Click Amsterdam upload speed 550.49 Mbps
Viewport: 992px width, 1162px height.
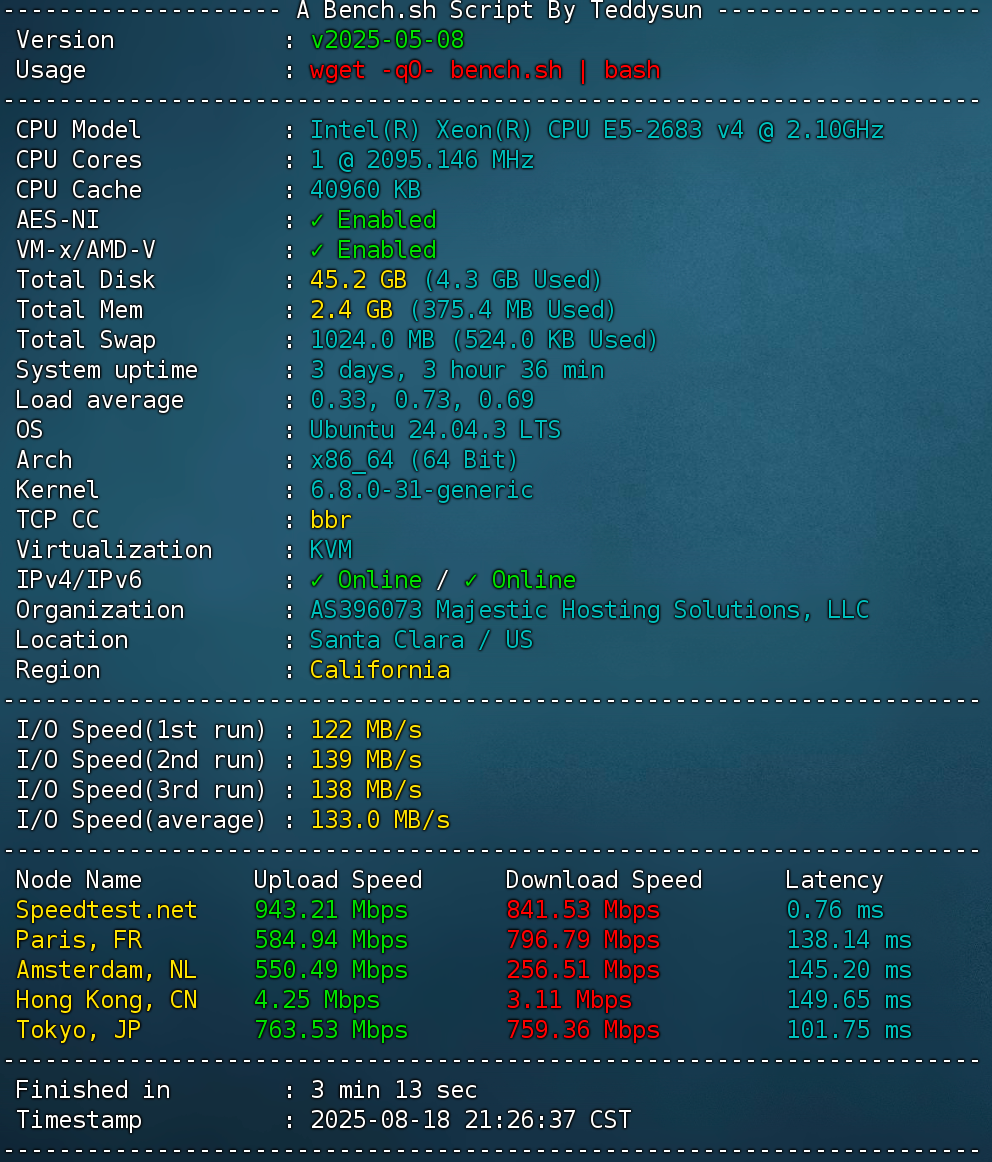tap(331, 970)
